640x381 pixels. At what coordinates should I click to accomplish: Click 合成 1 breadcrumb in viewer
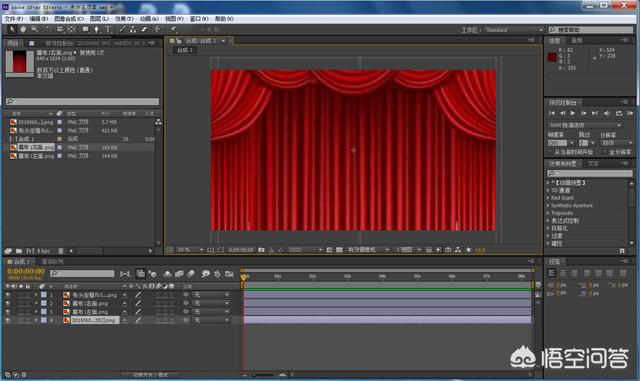pos(185,50)
